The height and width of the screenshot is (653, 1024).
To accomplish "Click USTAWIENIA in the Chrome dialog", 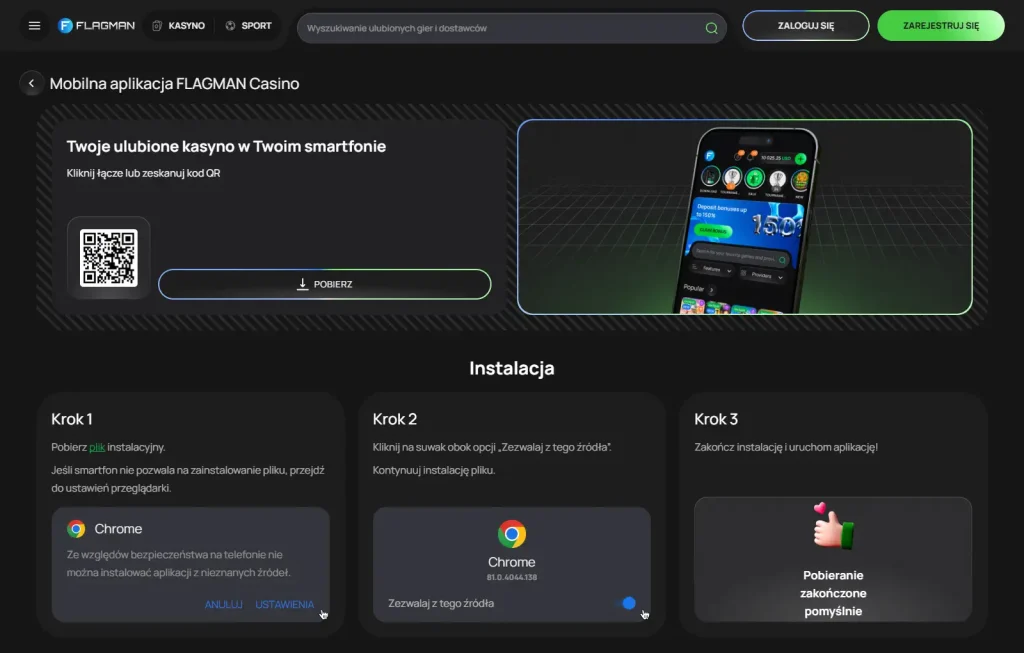I will click(285, 605).
